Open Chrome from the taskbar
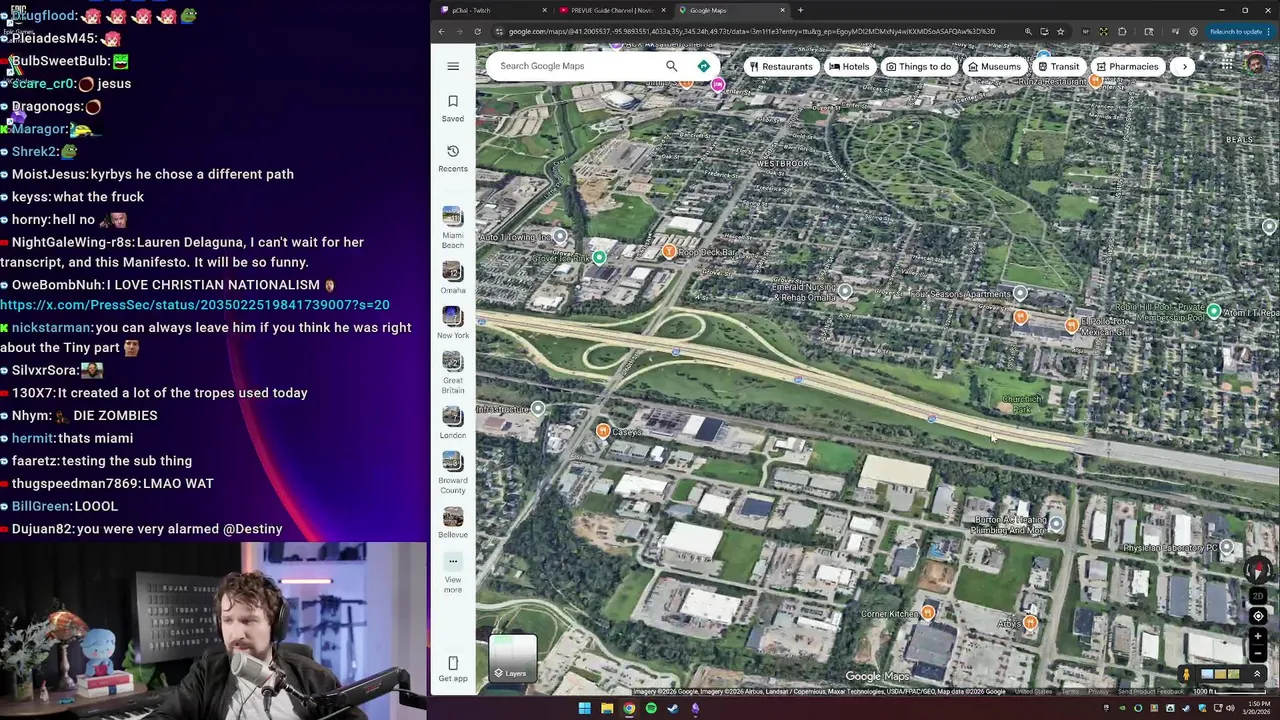The height and width of the screenshot is (720, 1280). pyautogui.click(x=629, y=709)
